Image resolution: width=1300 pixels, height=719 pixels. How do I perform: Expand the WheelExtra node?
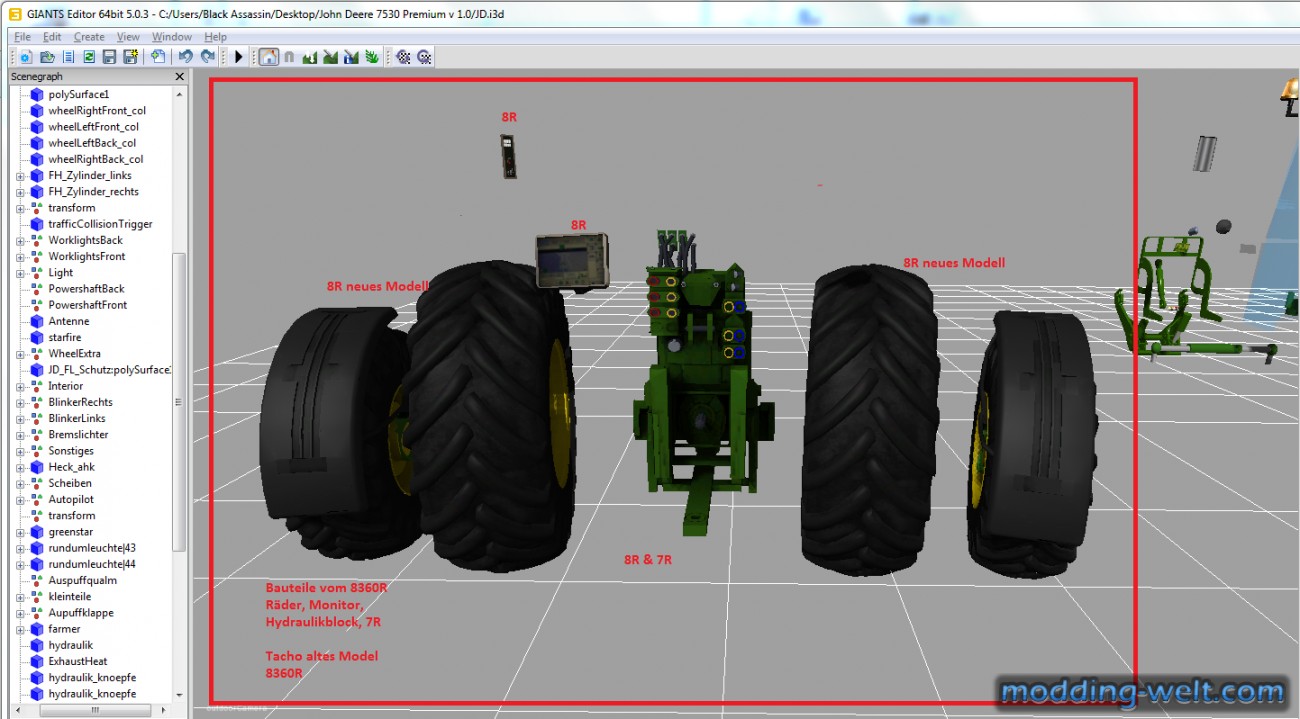[x=20, y=354]
